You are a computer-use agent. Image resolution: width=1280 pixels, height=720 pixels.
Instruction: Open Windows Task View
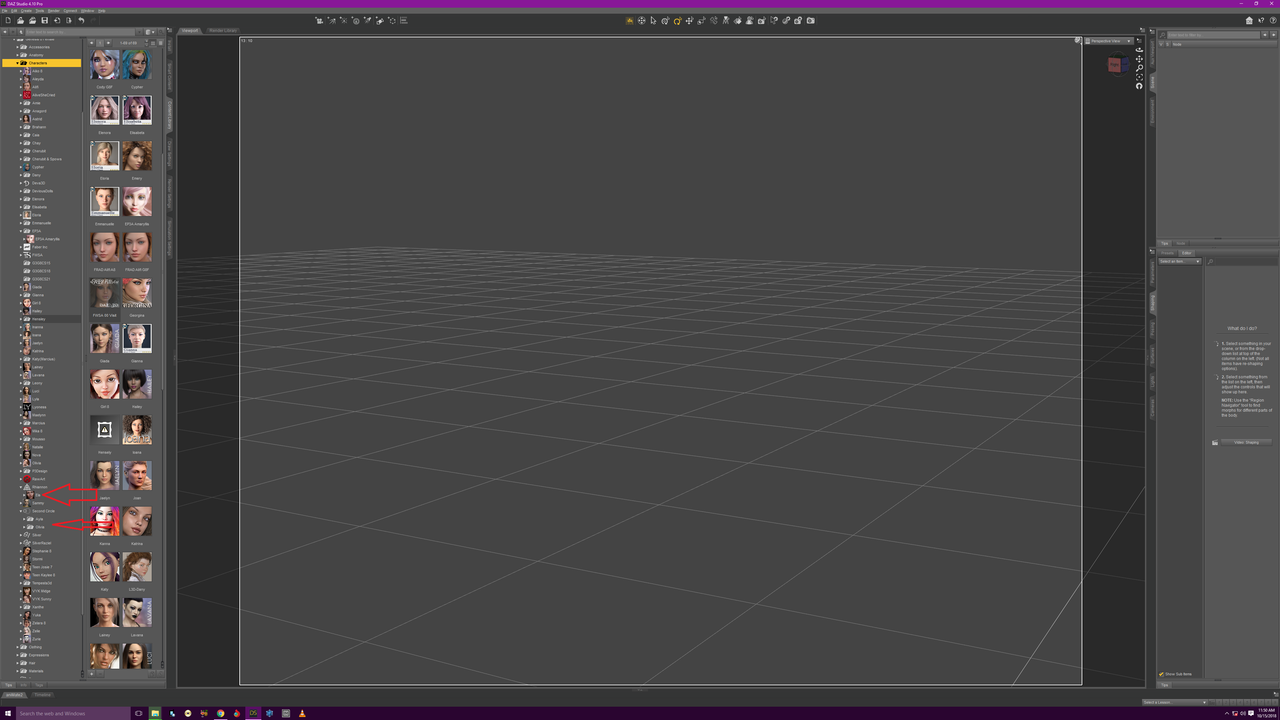[x=139, y=713]
